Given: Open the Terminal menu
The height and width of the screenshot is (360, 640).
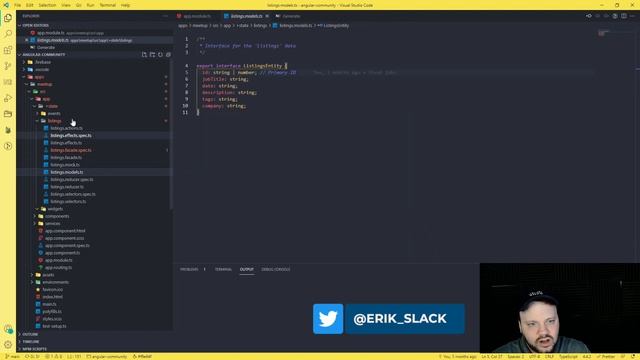Looking at the screenshot, I should click(x=108, y=5).
